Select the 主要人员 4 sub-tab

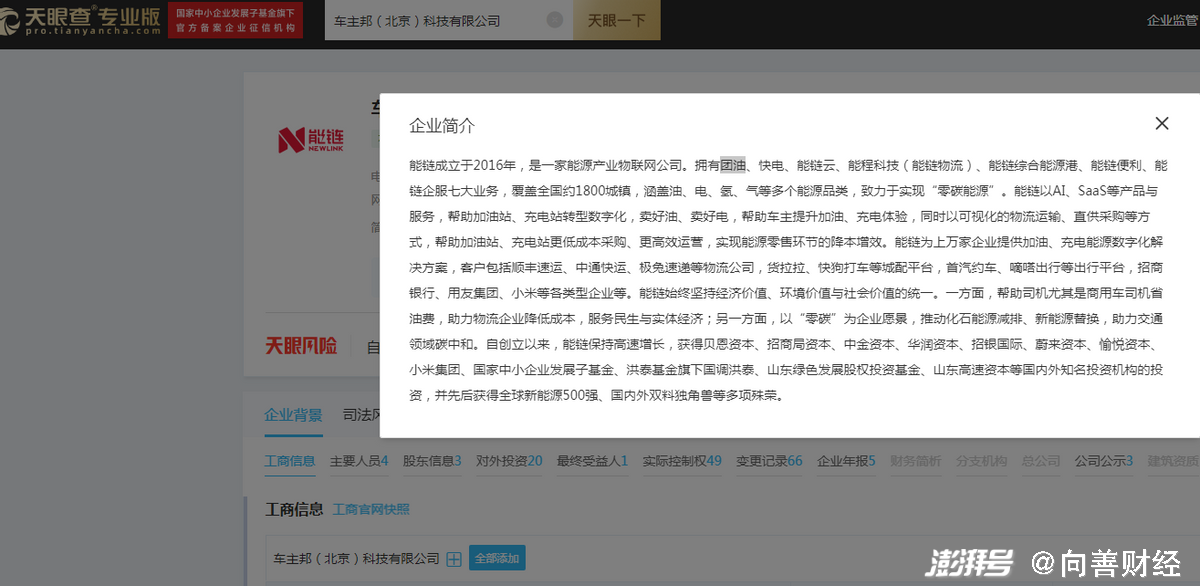click(x=360, y=461)
